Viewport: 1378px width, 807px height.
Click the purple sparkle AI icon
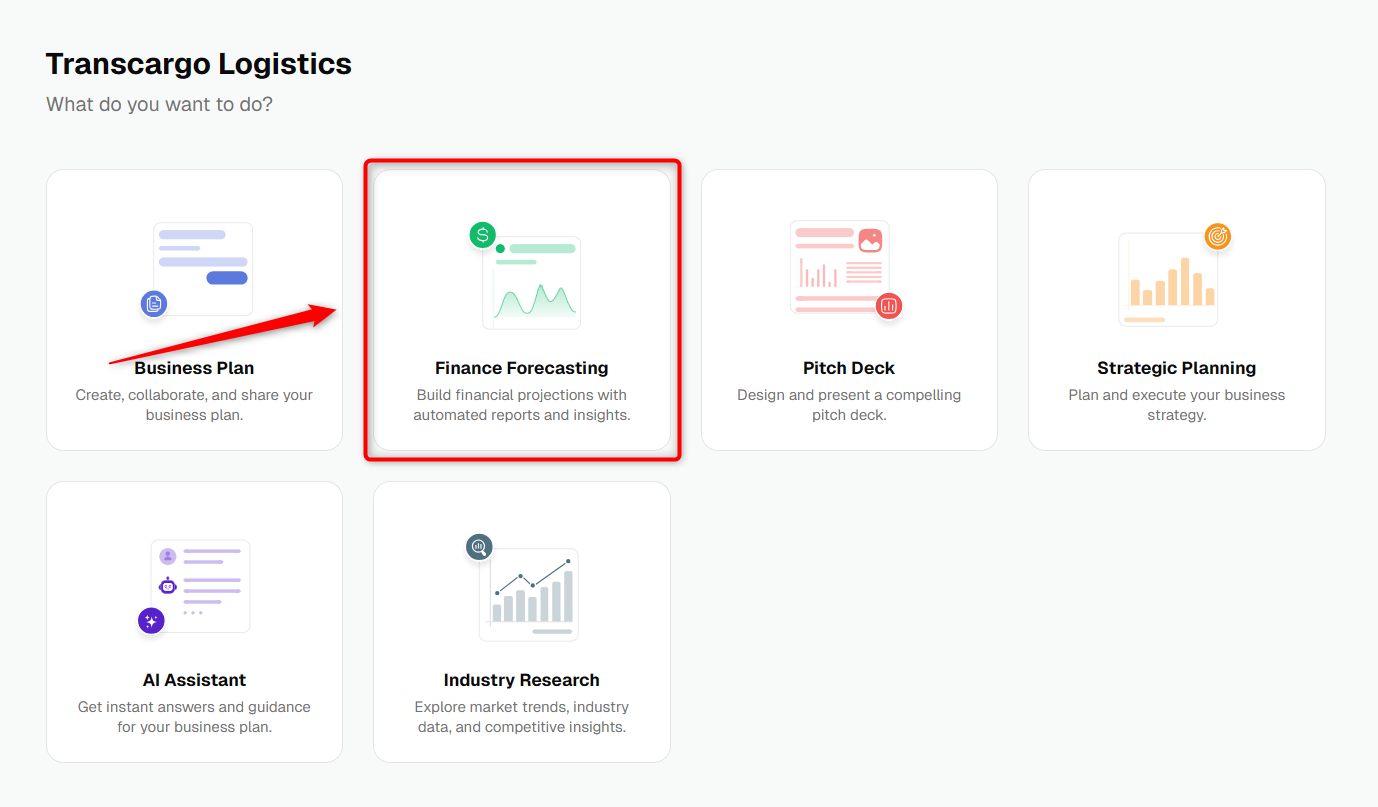[x=151, y=621]
